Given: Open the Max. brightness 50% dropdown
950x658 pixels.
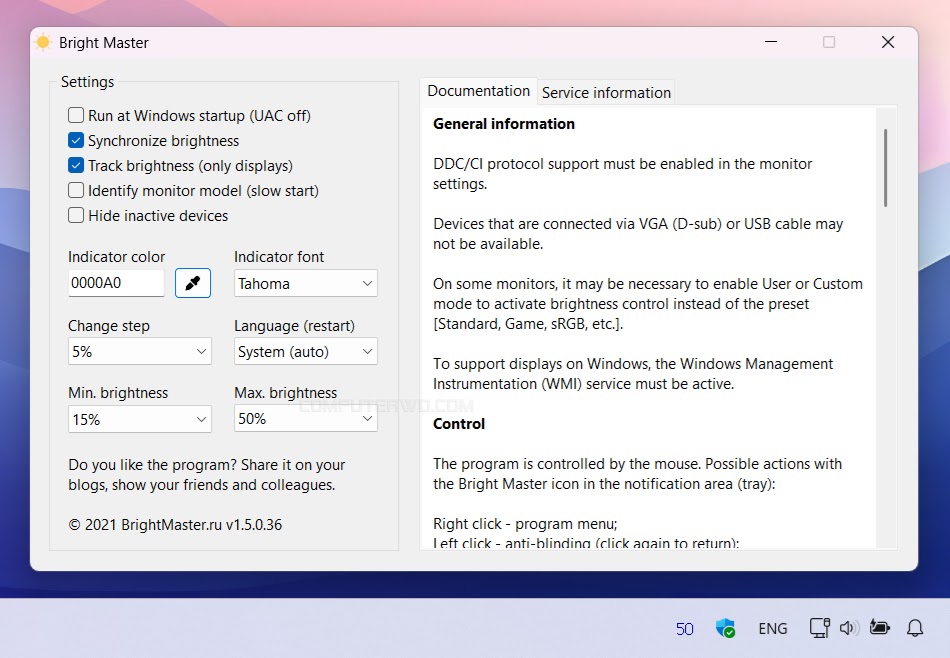Looking at the screenshot, I should click(x=305, y=419).
